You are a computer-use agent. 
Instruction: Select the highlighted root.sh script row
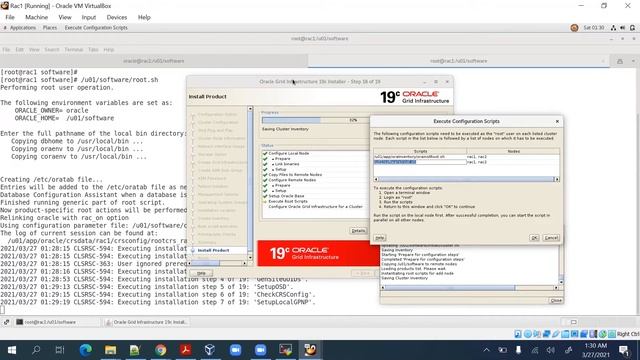click(x=420, y=162)
